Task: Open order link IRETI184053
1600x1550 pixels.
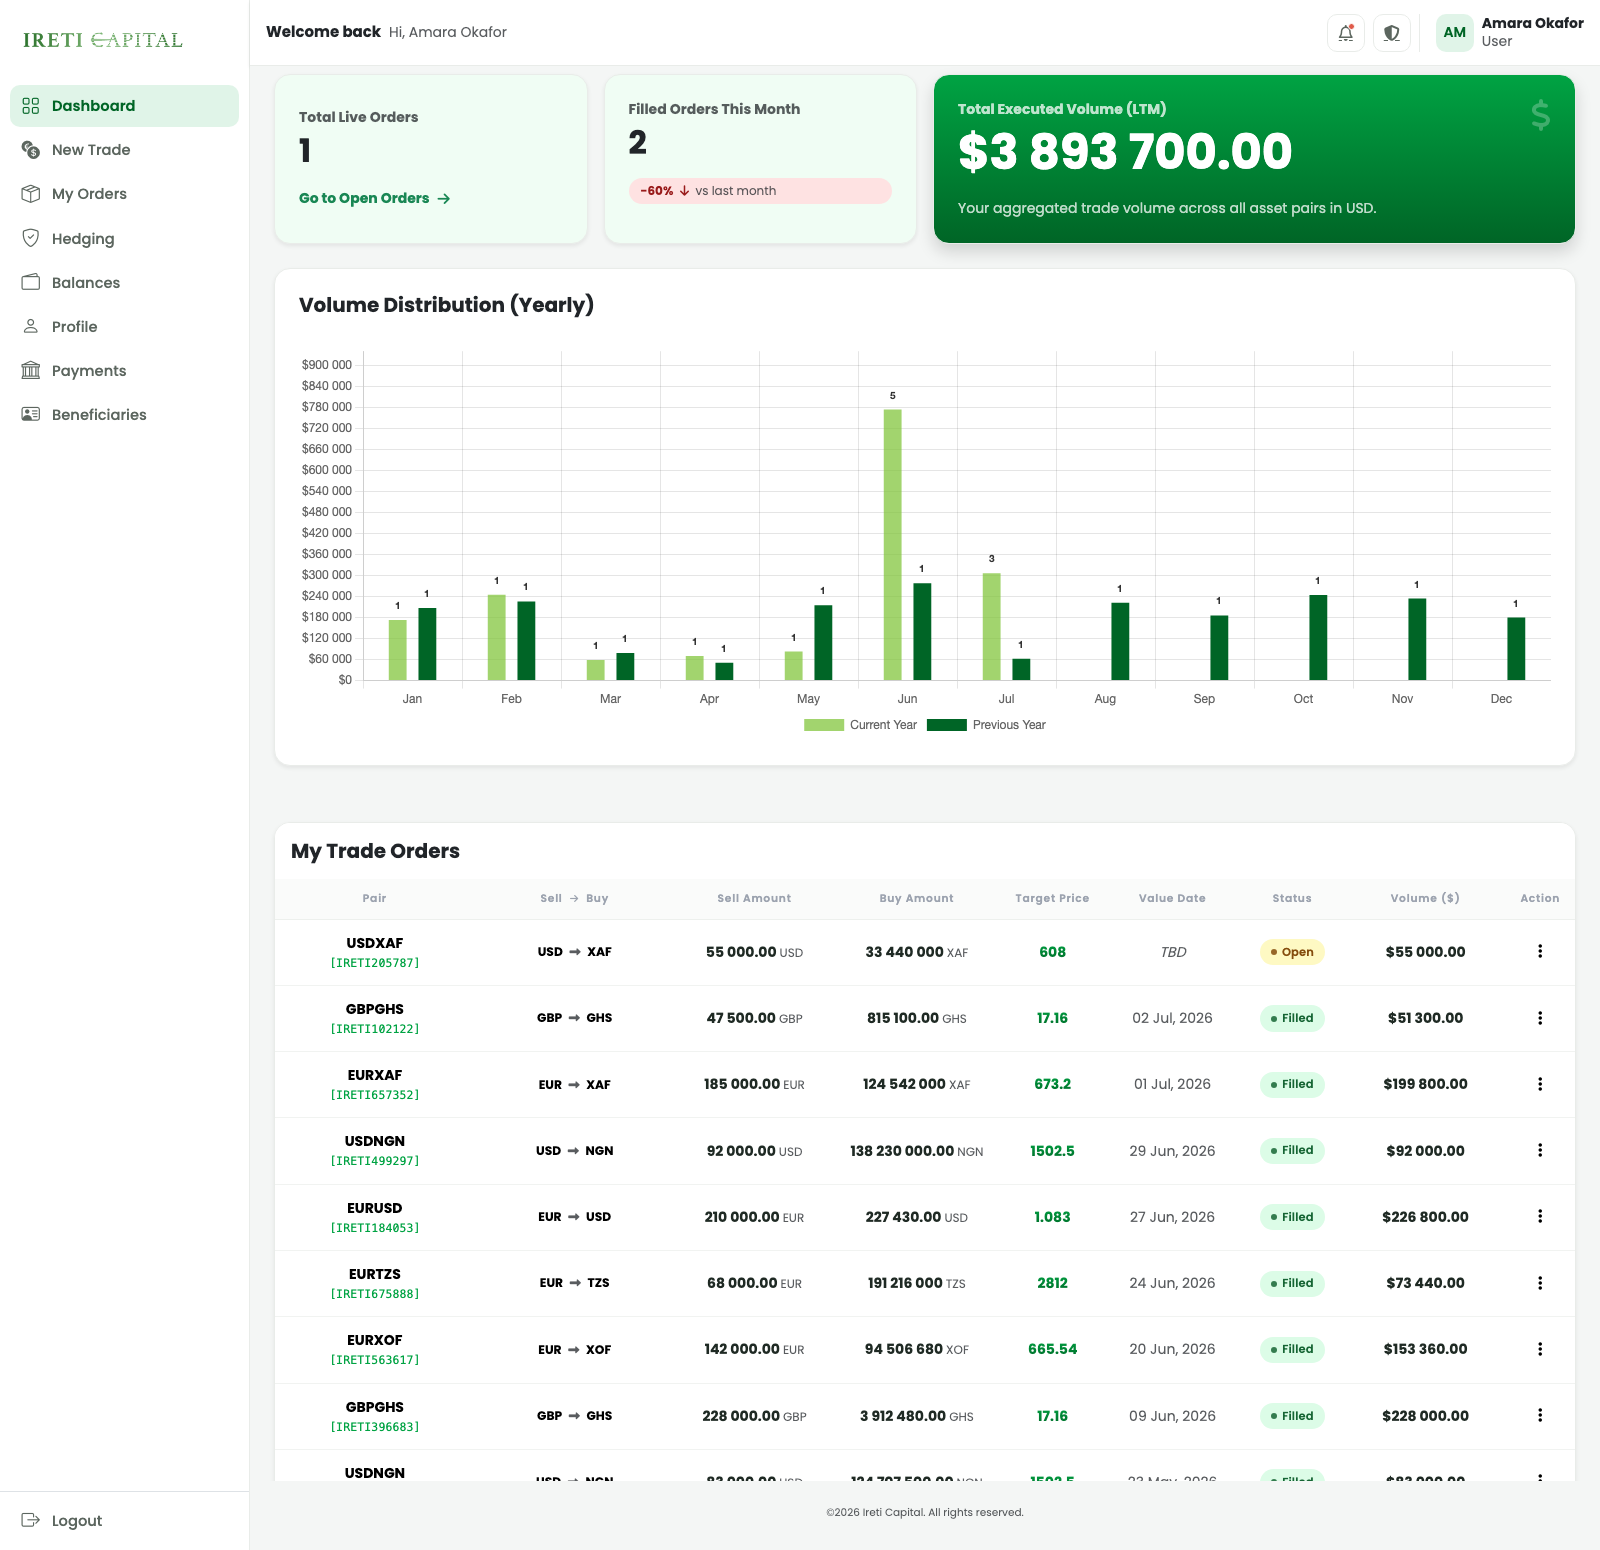Action: coord(375,1228)
